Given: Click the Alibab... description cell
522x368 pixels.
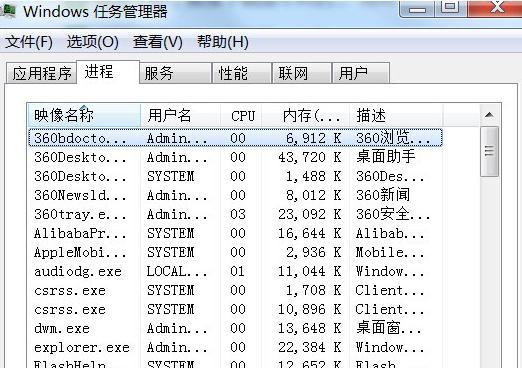Looking at the screenshot, I should (390, 233).
